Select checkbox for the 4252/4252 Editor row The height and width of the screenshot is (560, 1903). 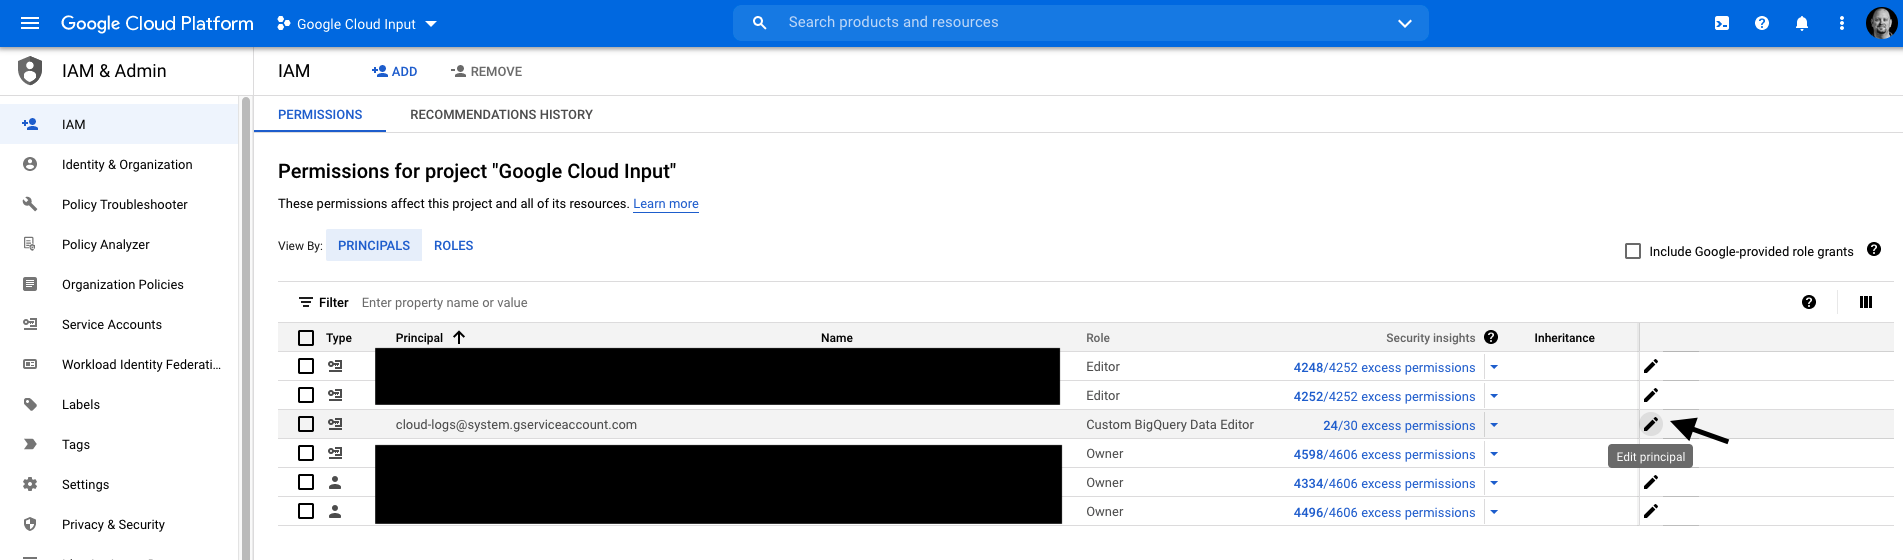(x=306, y=395)
